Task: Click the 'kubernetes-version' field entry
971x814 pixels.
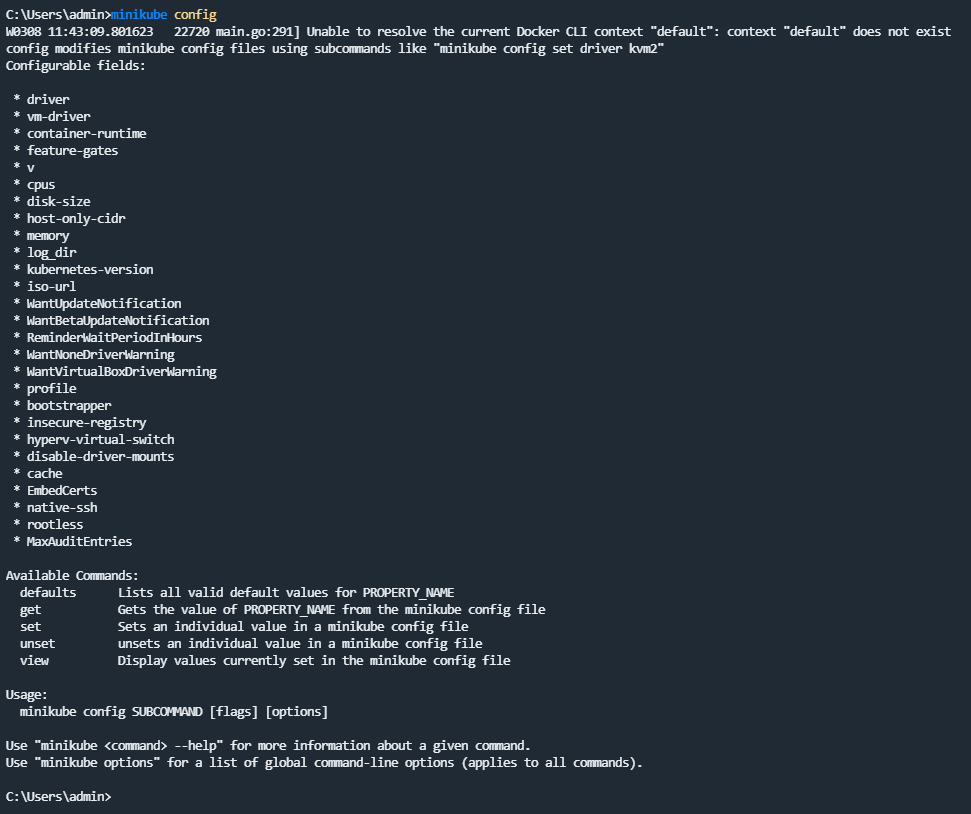Action: 90,269
